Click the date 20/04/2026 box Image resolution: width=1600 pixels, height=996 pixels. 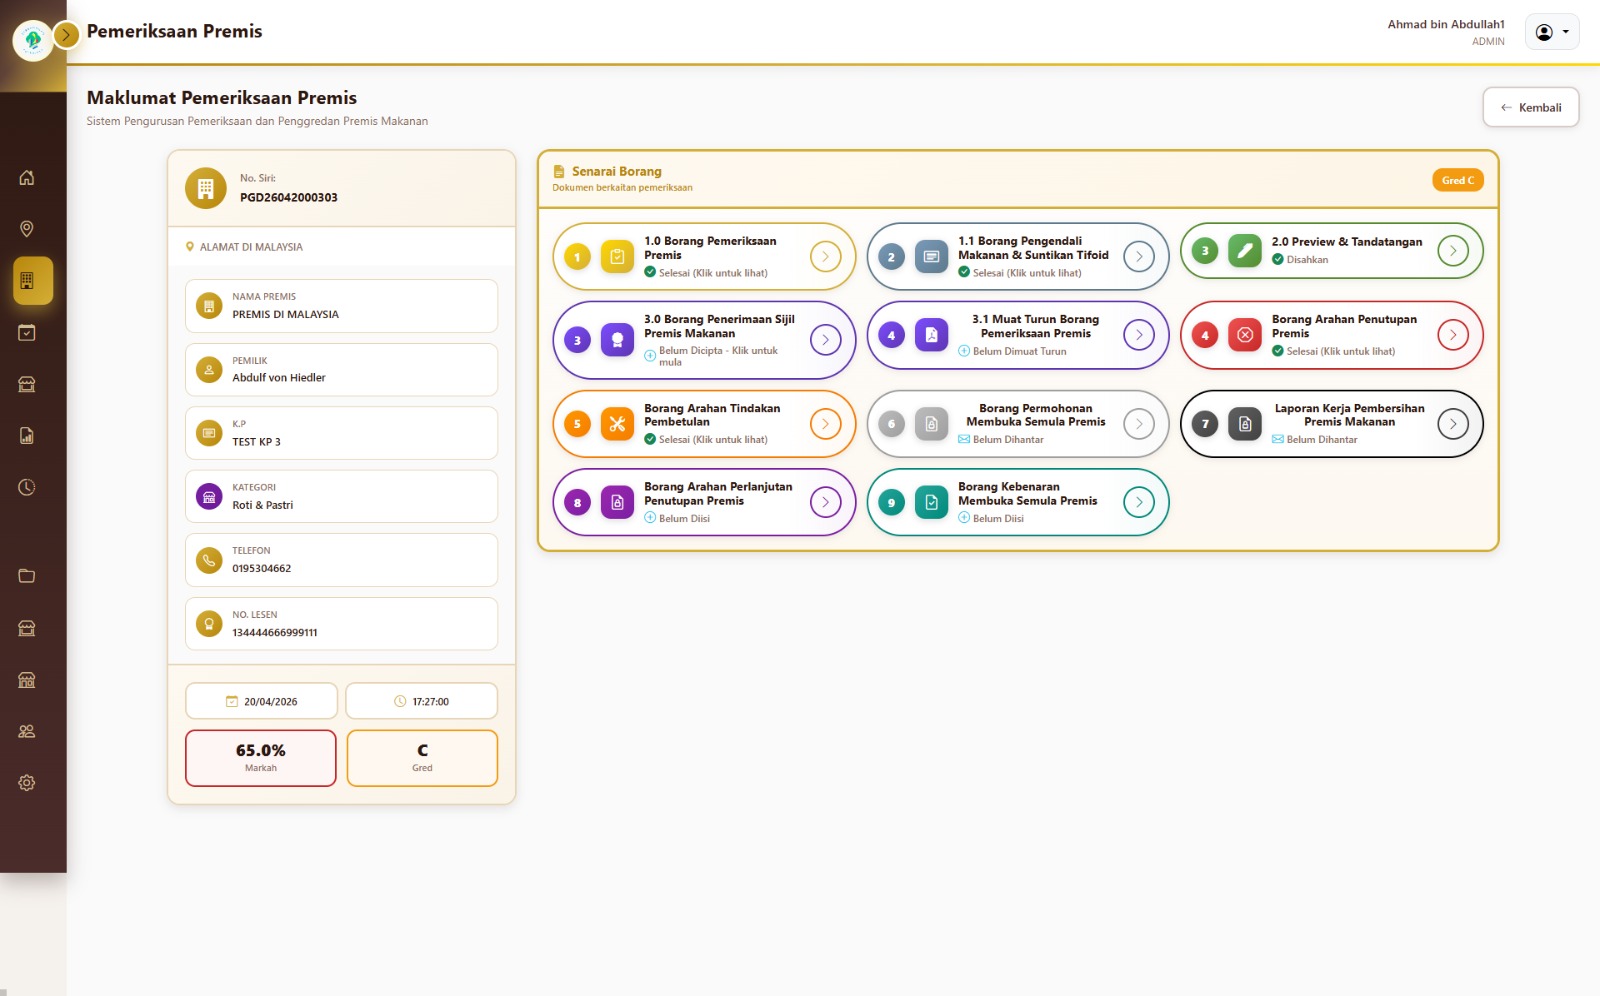[261, 701]
